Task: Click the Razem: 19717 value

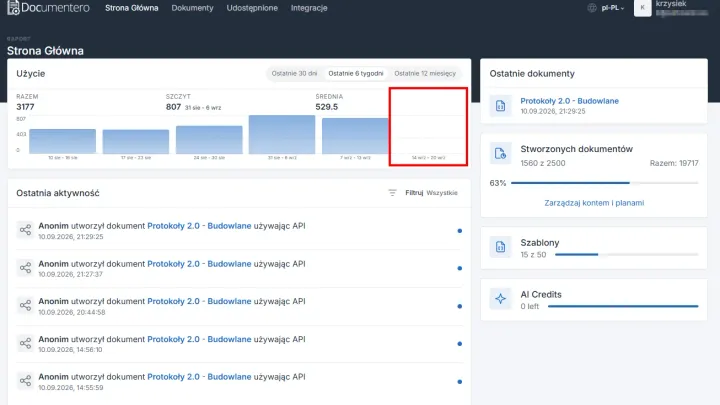Action: point(674,163)
